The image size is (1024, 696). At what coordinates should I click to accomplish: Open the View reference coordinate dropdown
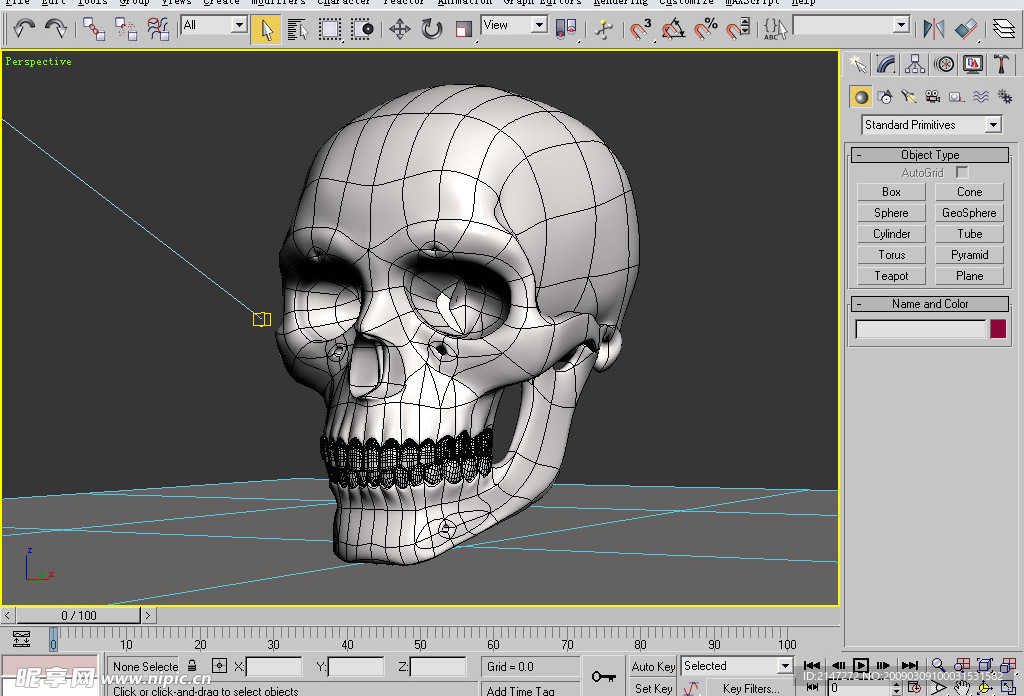click(514, 25)
